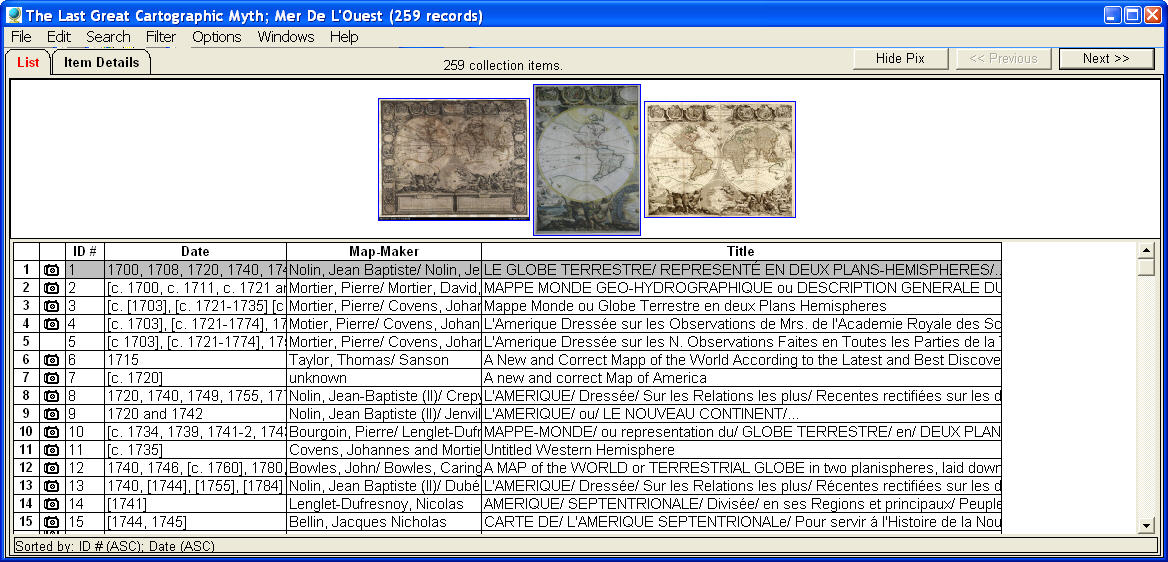
Task: Open the Filter menu
Action: pyautogui.click(x=160, y=37)
